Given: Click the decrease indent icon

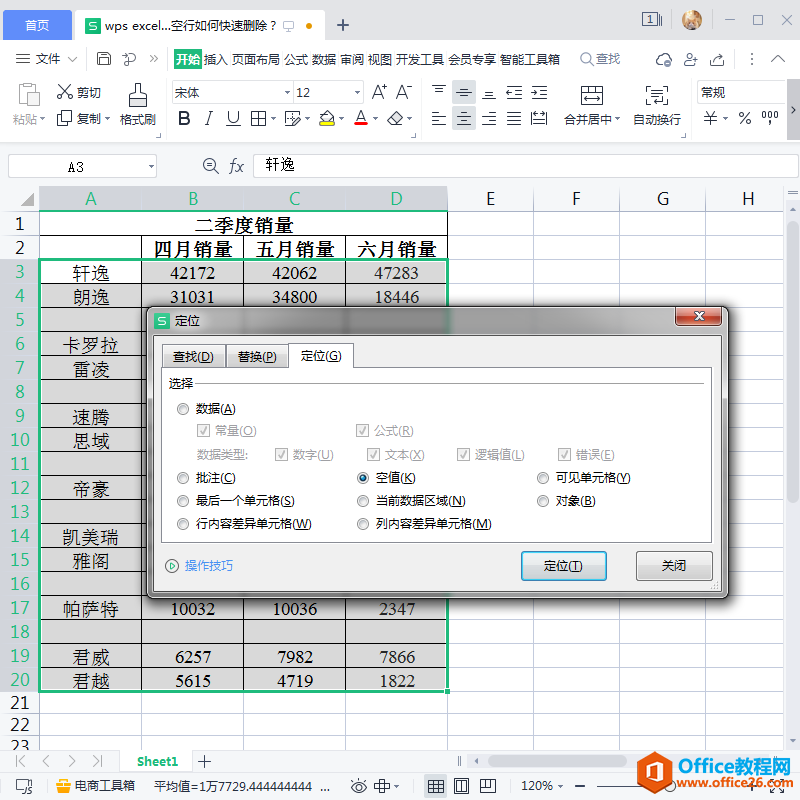Looking at the screenshot, I should tap(514, 92).
